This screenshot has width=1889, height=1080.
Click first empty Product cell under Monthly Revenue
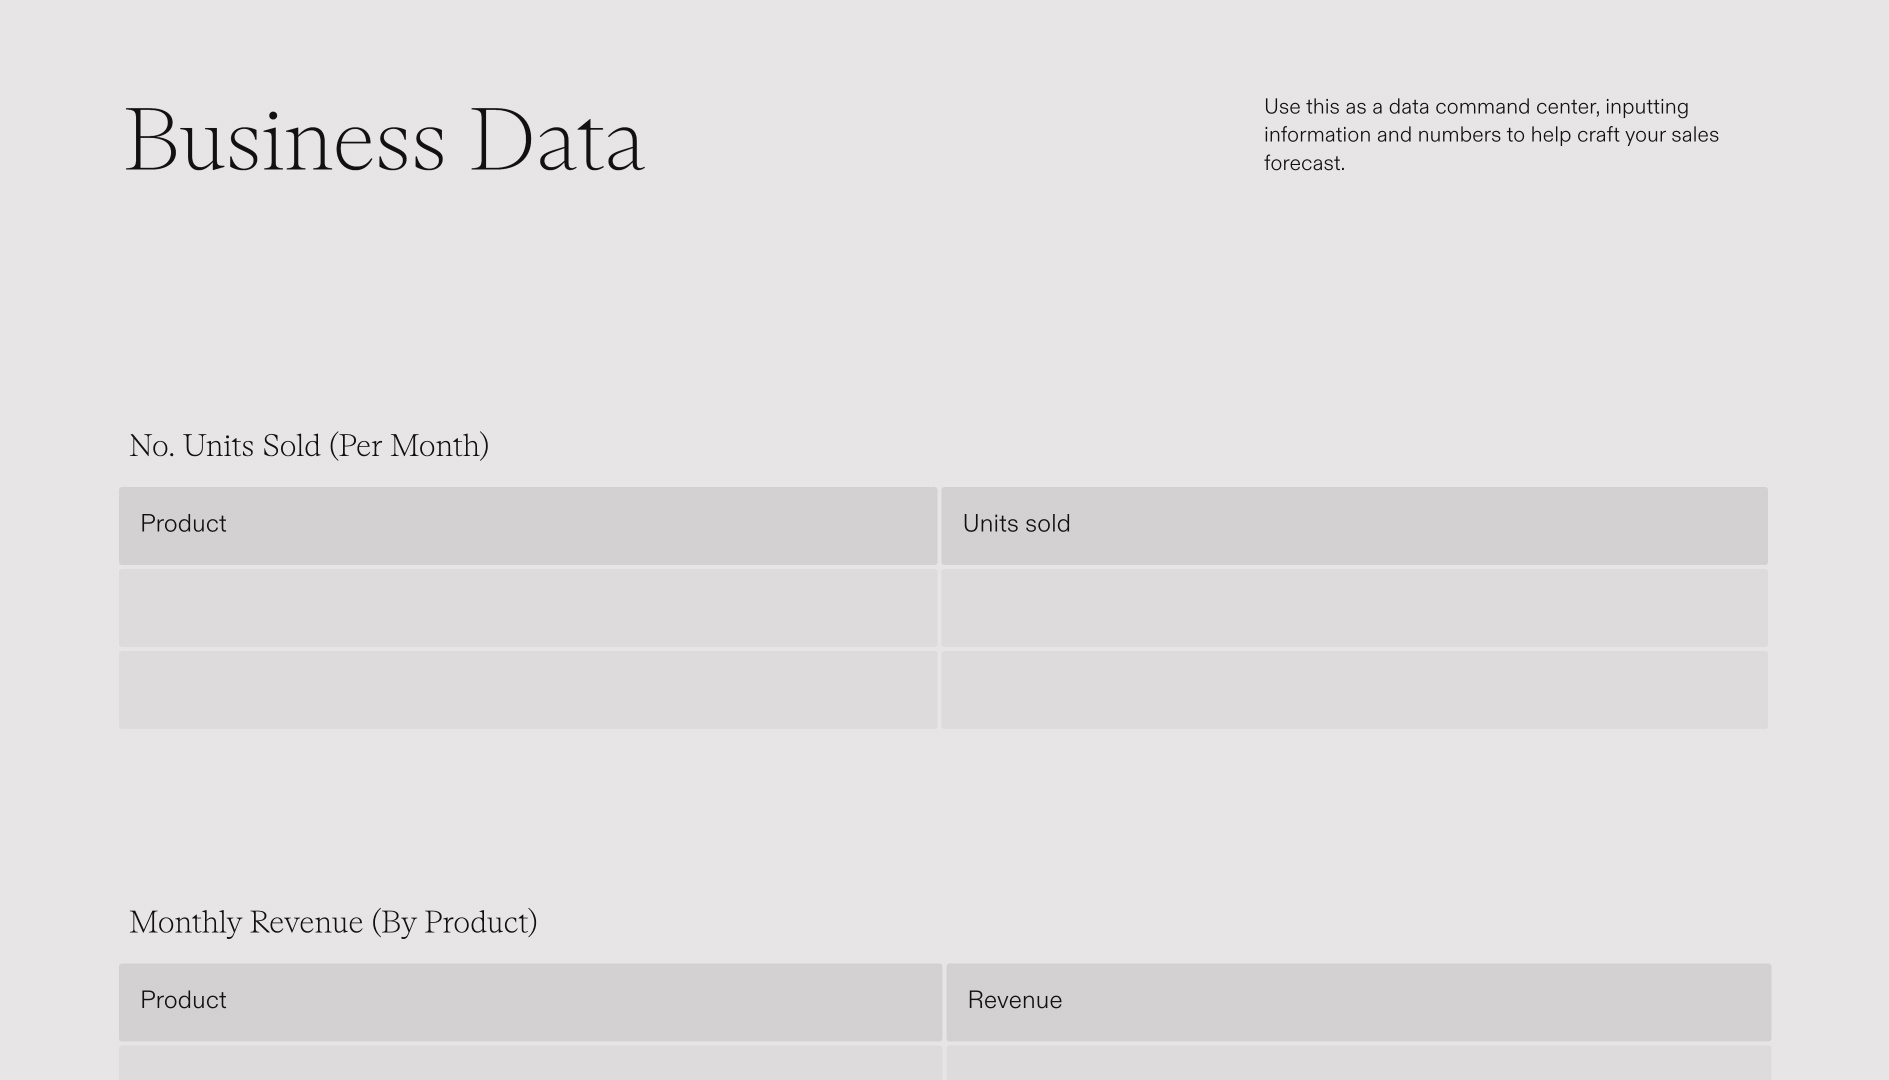(x=530, y=1064)
